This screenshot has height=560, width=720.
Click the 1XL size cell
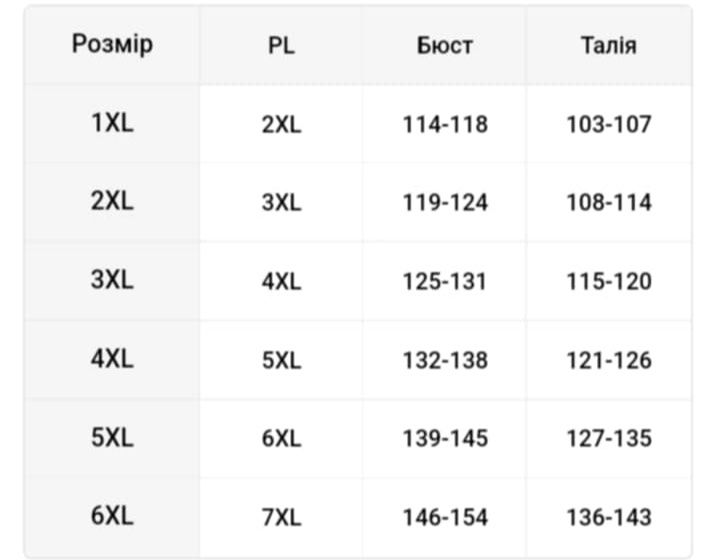[112, 124]
